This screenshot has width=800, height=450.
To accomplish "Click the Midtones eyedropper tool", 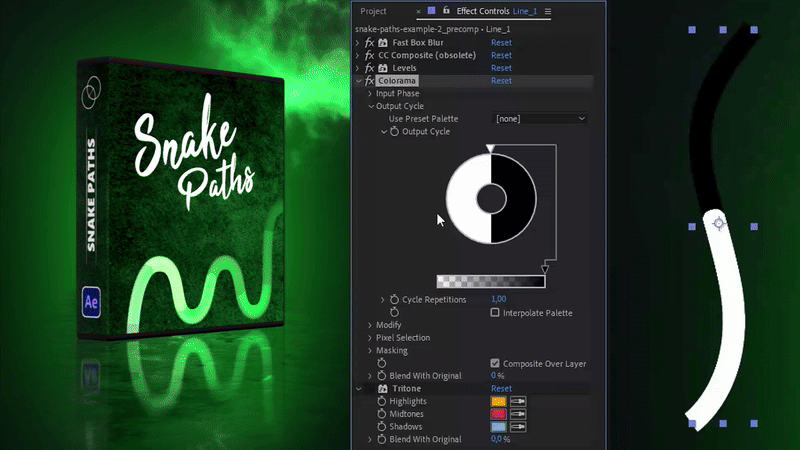I will pyautogui.click(x=518, y=414).
